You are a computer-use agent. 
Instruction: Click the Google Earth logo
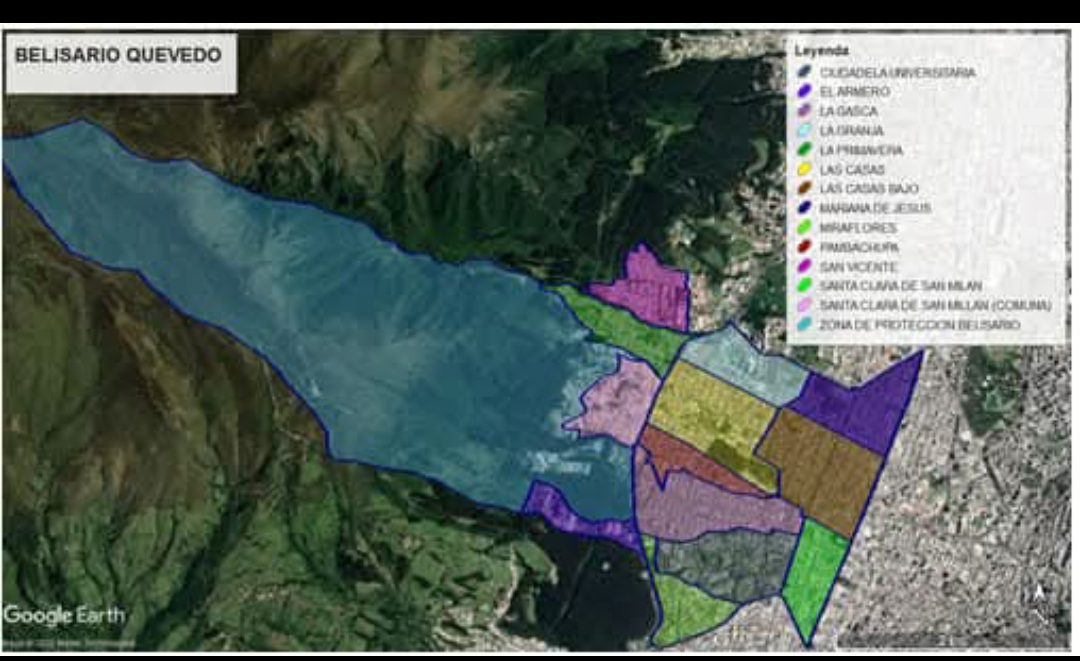pos(64,615)
